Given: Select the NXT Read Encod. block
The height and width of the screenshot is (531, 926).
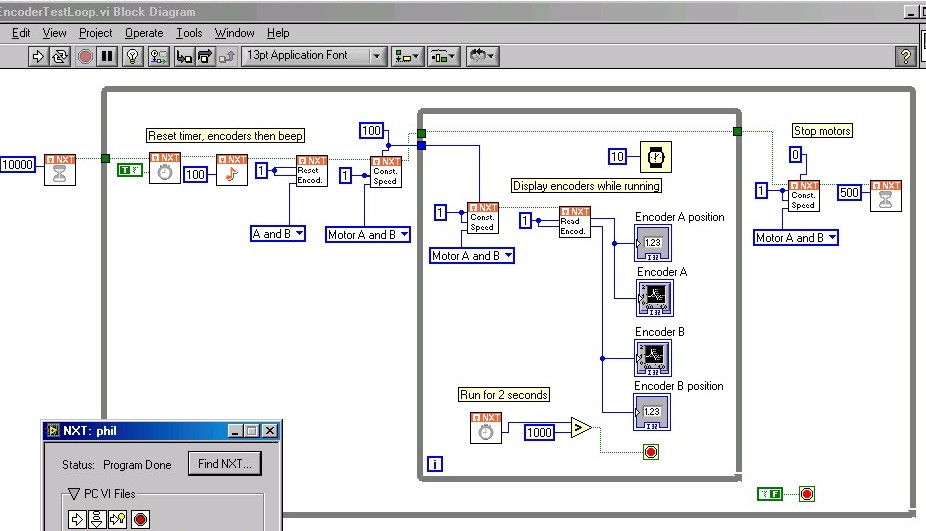Looking at the screenshot, I should tap(575, 222).
